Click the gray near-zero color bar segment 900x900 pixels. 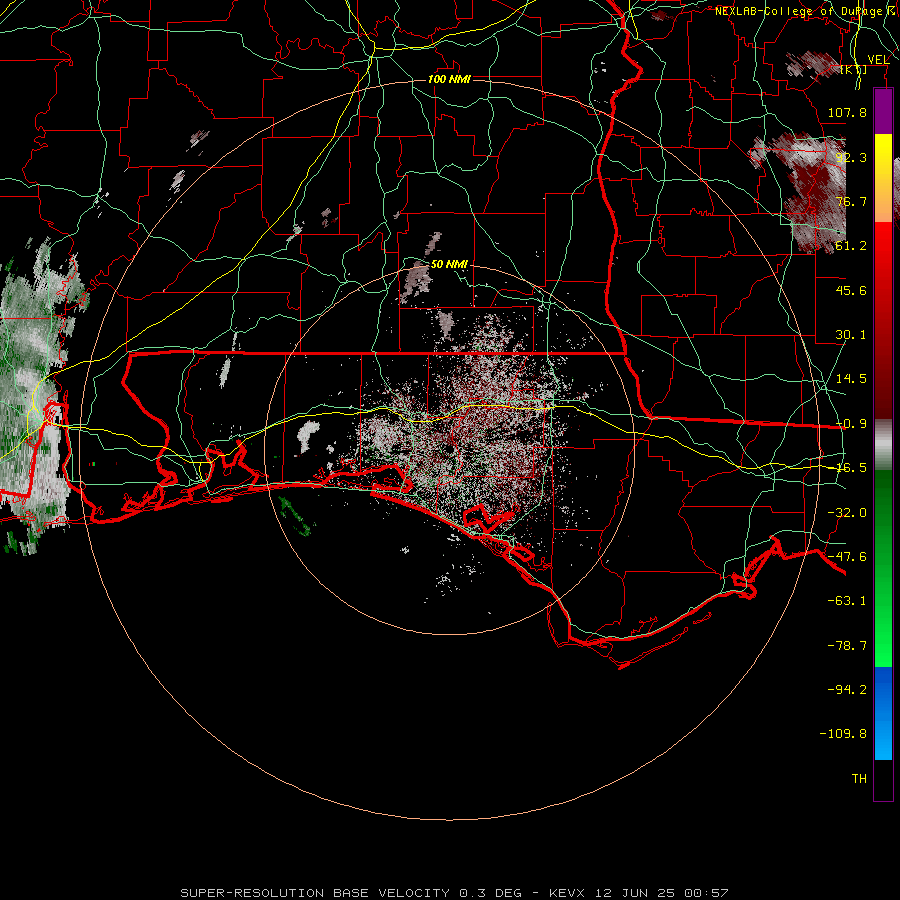[x=883, y=445]
